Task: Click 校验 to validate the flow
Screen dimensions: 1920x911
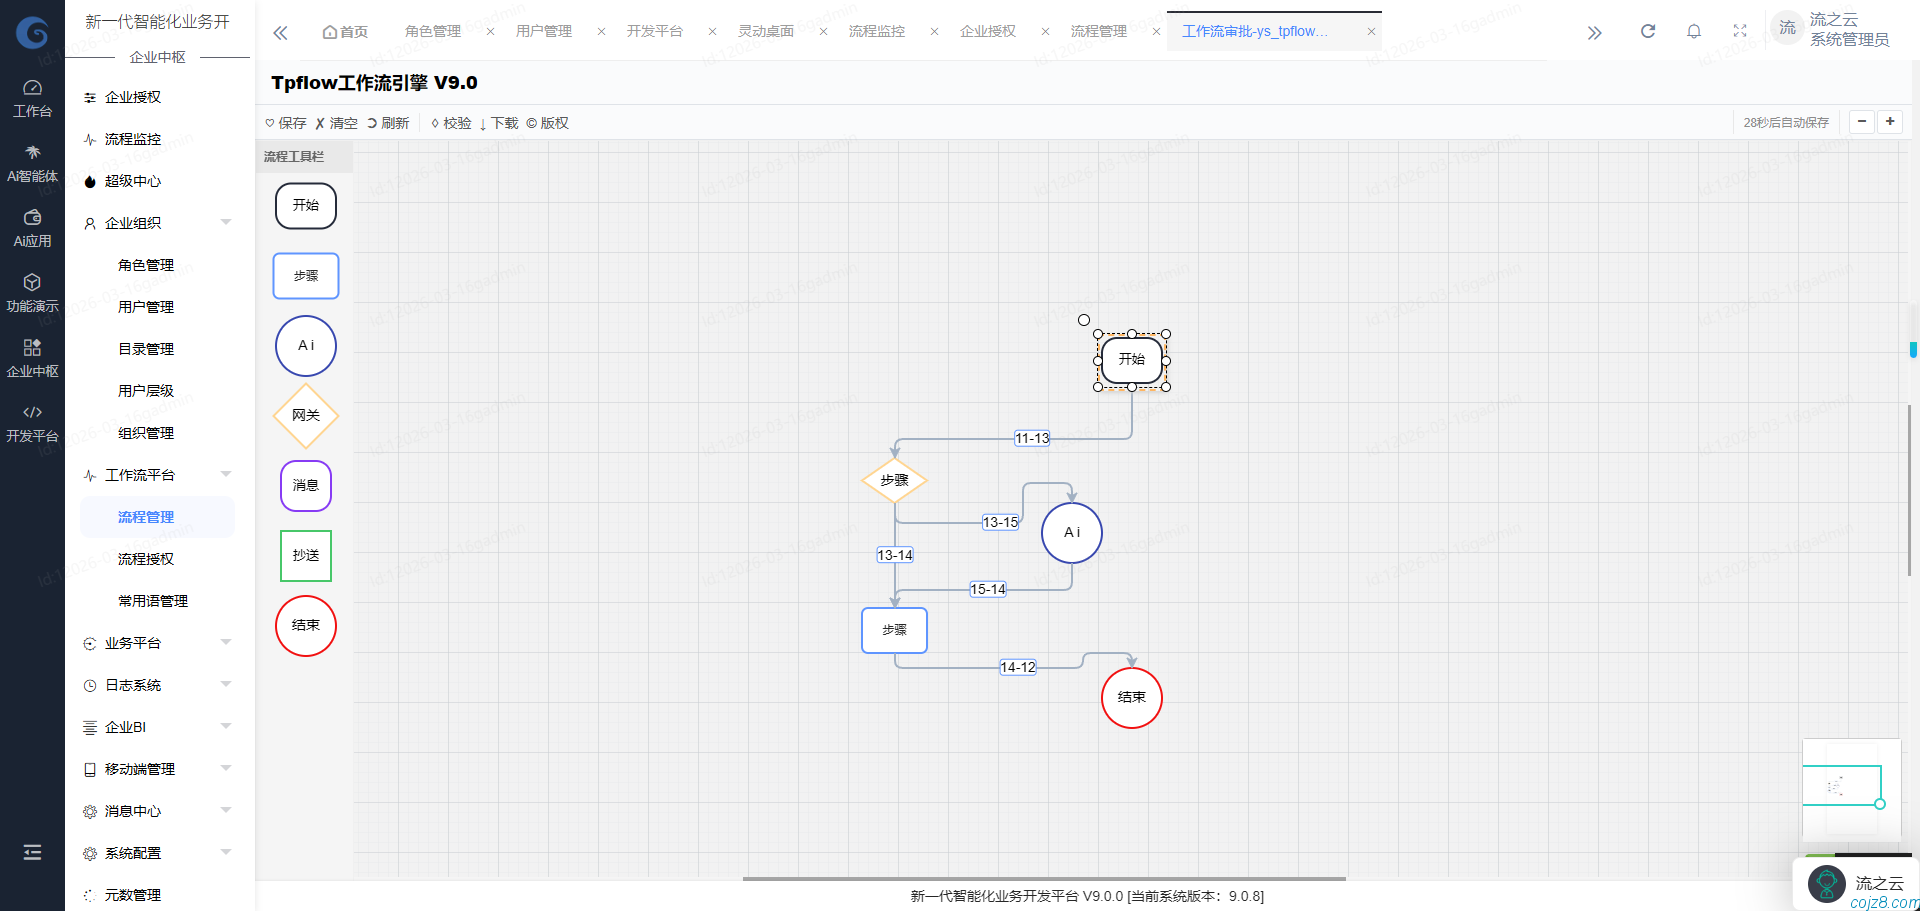Action: click(x=451, y=123)
